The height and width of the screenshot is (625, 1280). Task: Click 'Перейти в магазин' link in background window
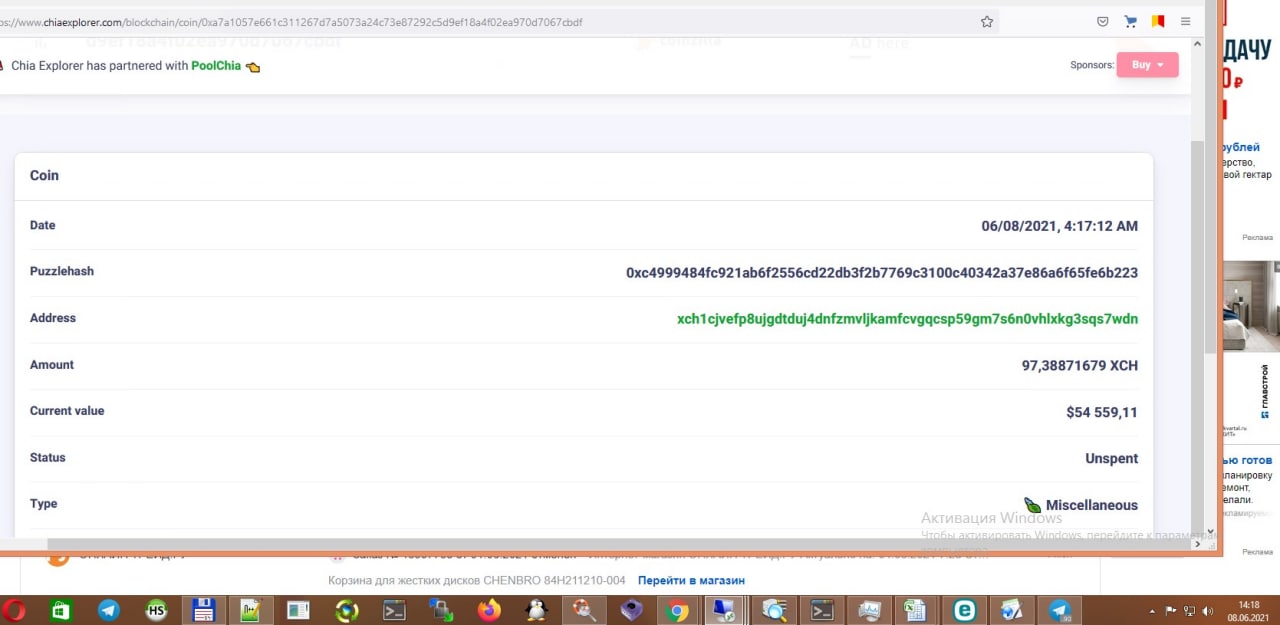691,580
